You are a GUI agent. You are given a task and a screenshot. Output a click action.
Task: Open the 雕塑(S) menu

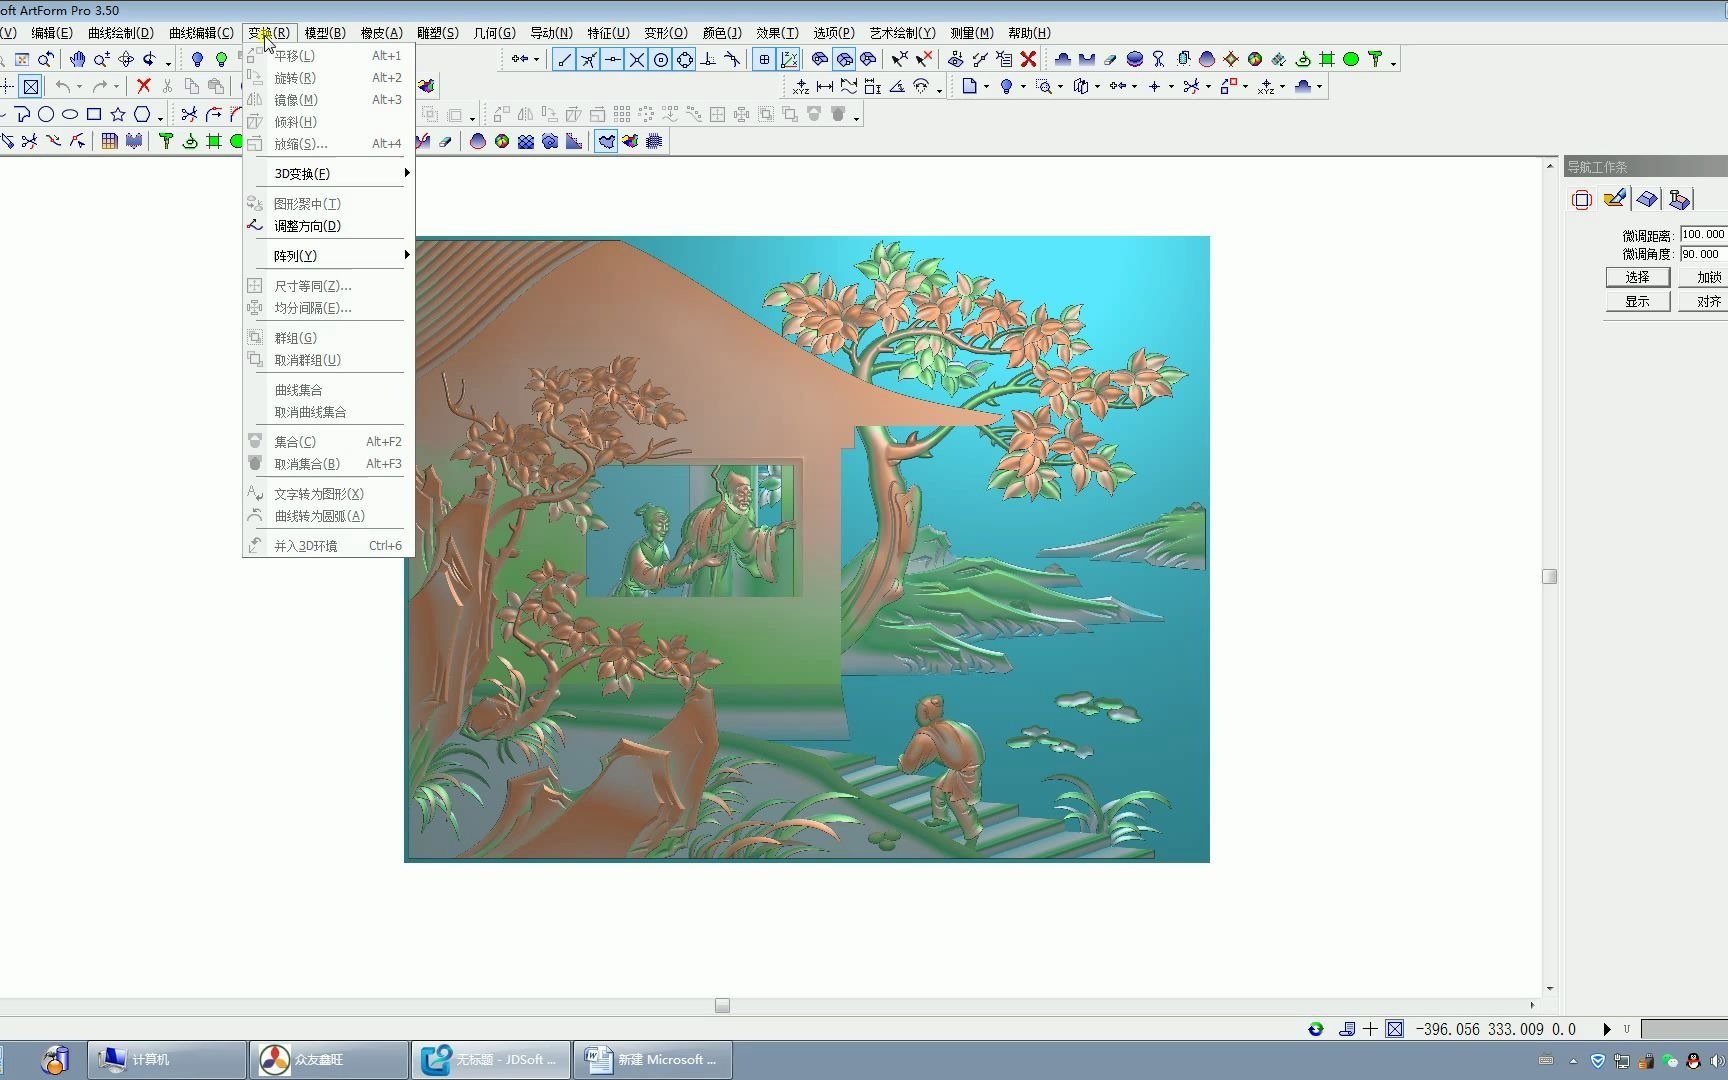[x=437, y=33]
